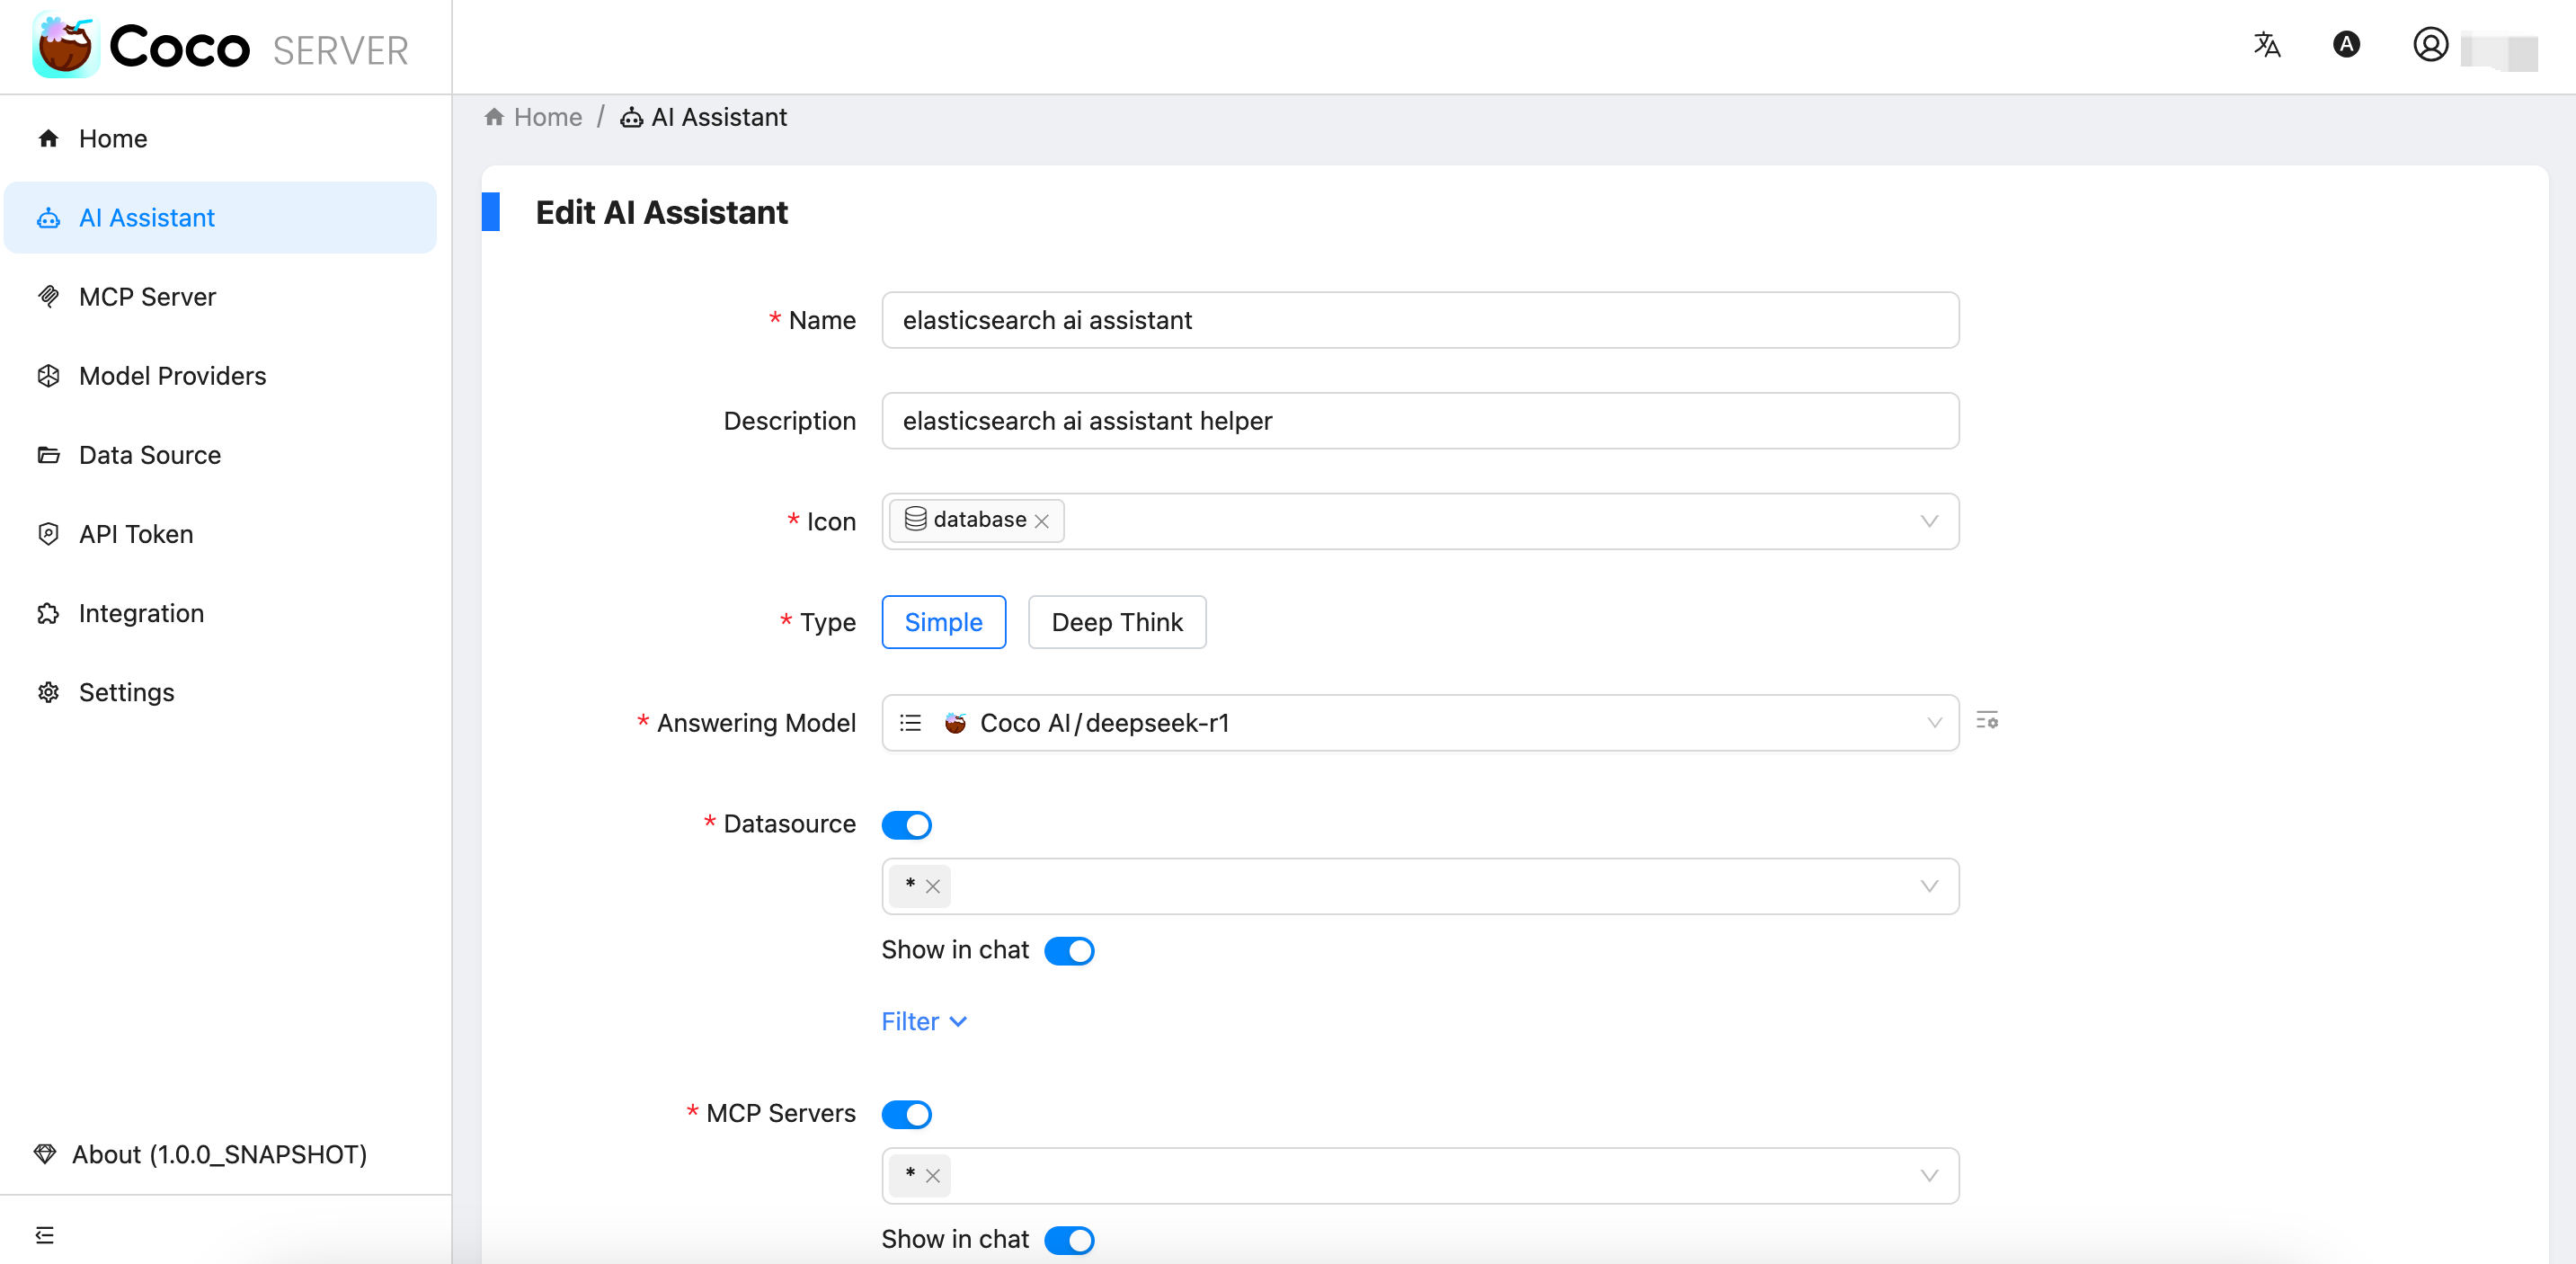
Task: Click the Settings gear icon in sidebar
Action: pos(48,692)
